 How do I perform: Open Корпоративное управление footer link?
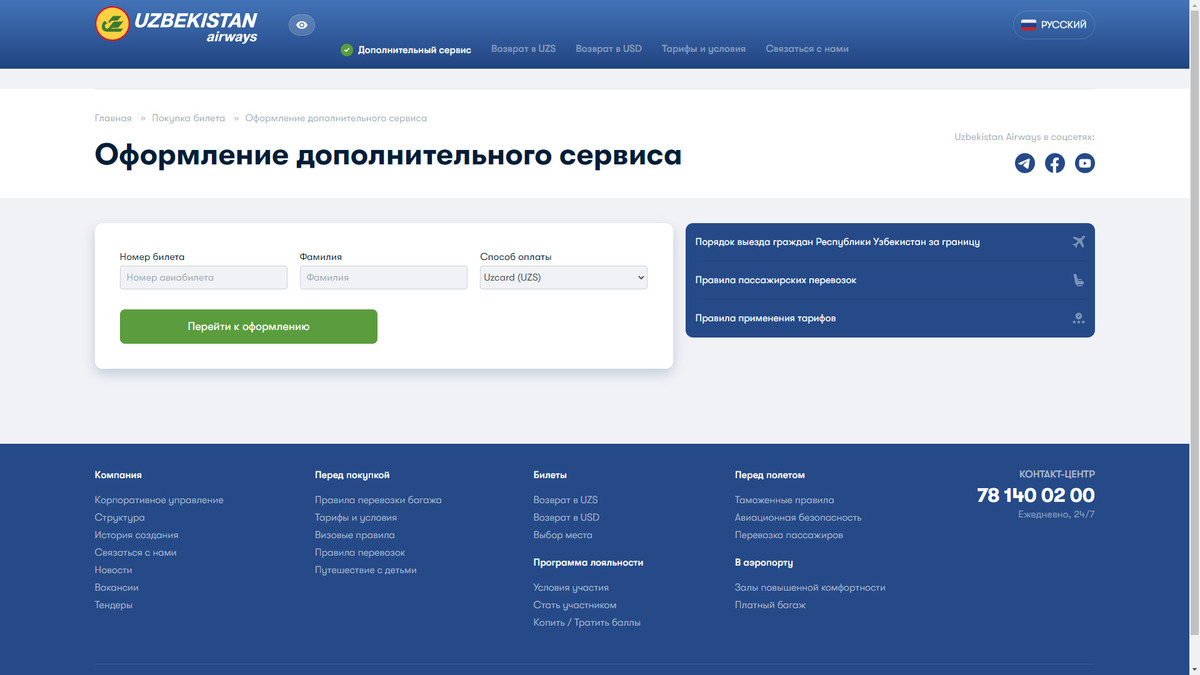click(159, 500)
